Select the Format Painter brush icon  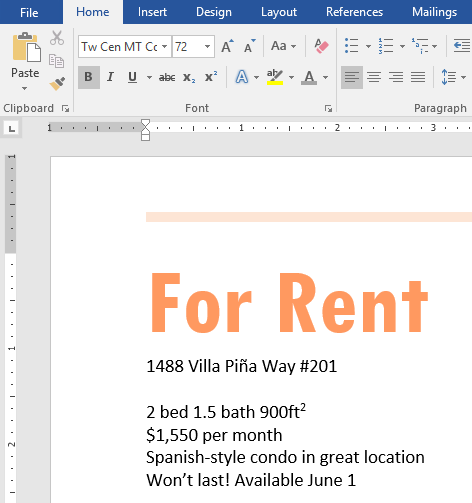pos(57,84)
